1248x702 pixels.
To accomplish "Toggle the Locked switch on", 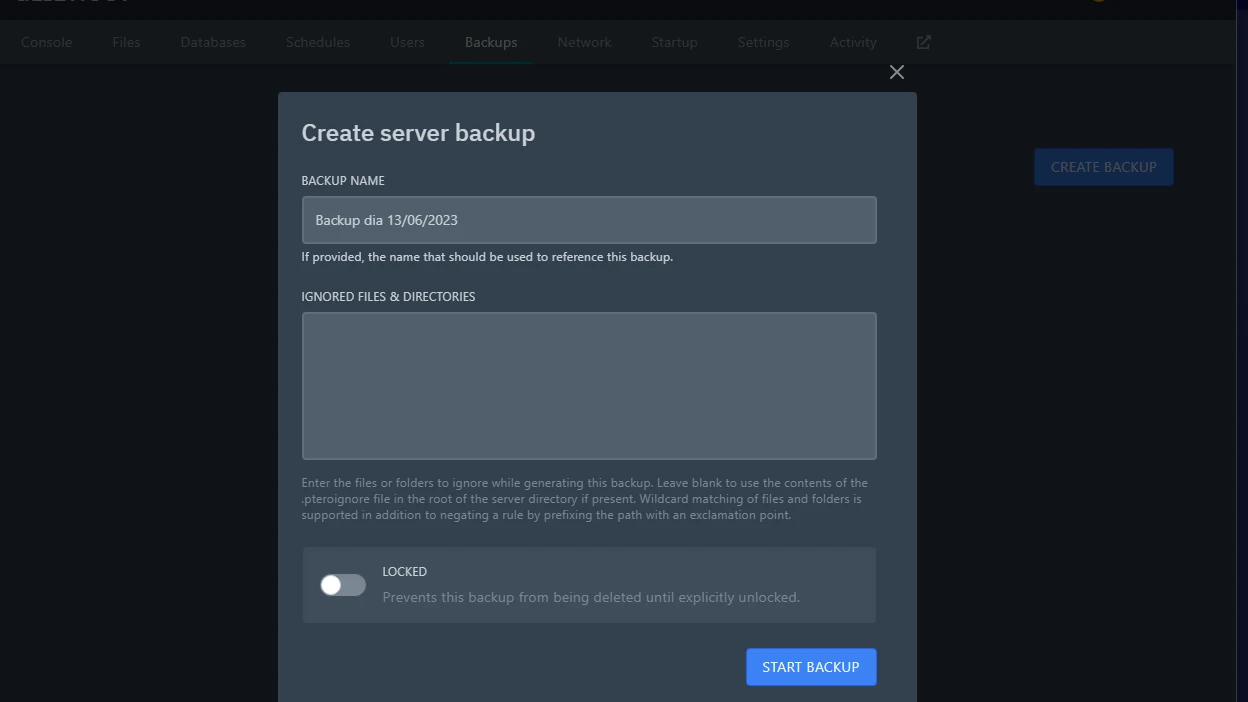I will [343, 585].
